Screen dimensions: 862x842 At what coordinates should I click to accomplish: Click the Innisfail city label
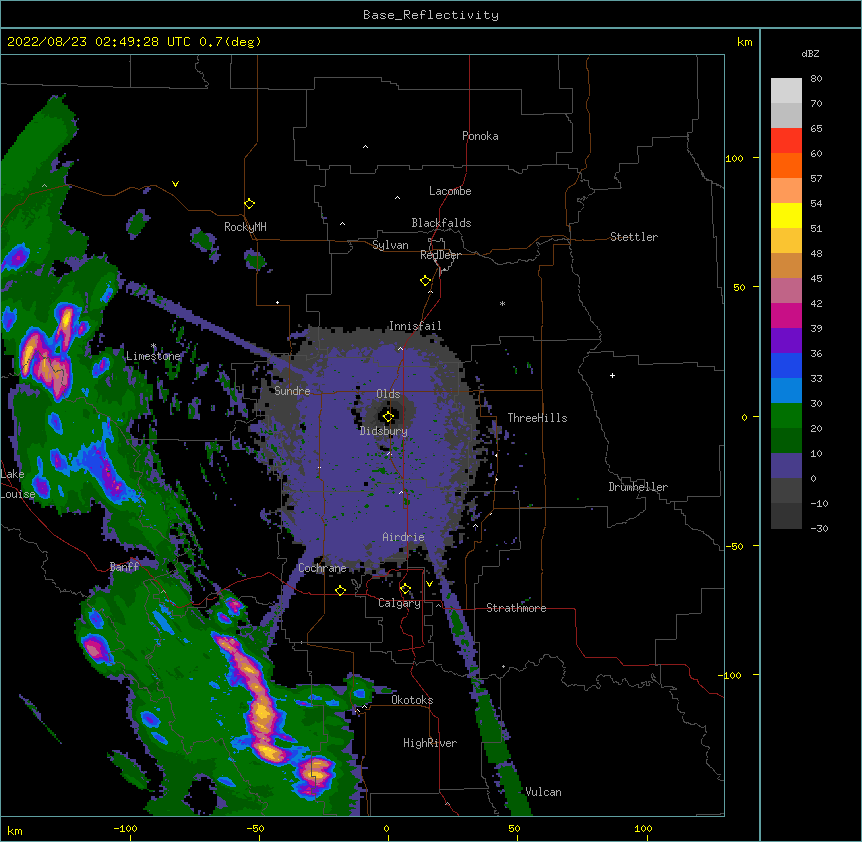coord(415,326)
